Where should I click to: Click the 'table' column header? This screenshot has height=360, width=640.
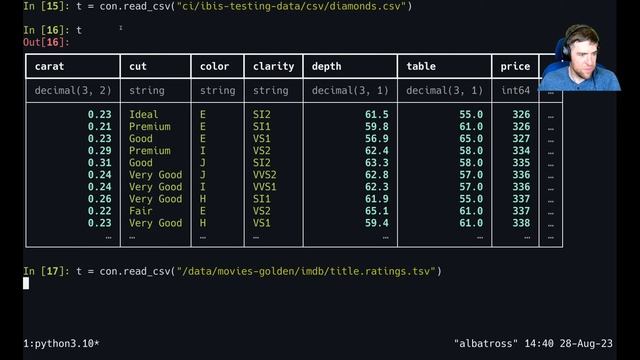coord(421,66)
